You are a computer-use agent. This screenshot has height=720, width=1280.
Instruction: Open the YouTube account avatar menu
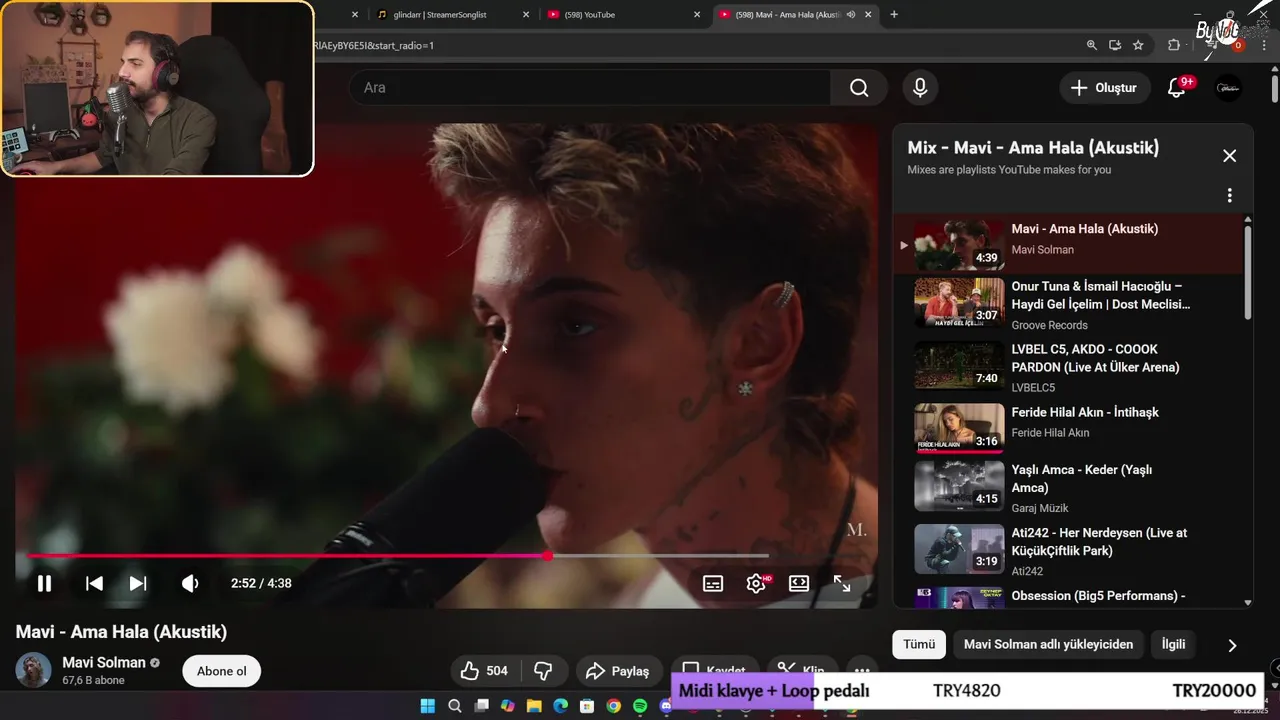pos(1228,88)
